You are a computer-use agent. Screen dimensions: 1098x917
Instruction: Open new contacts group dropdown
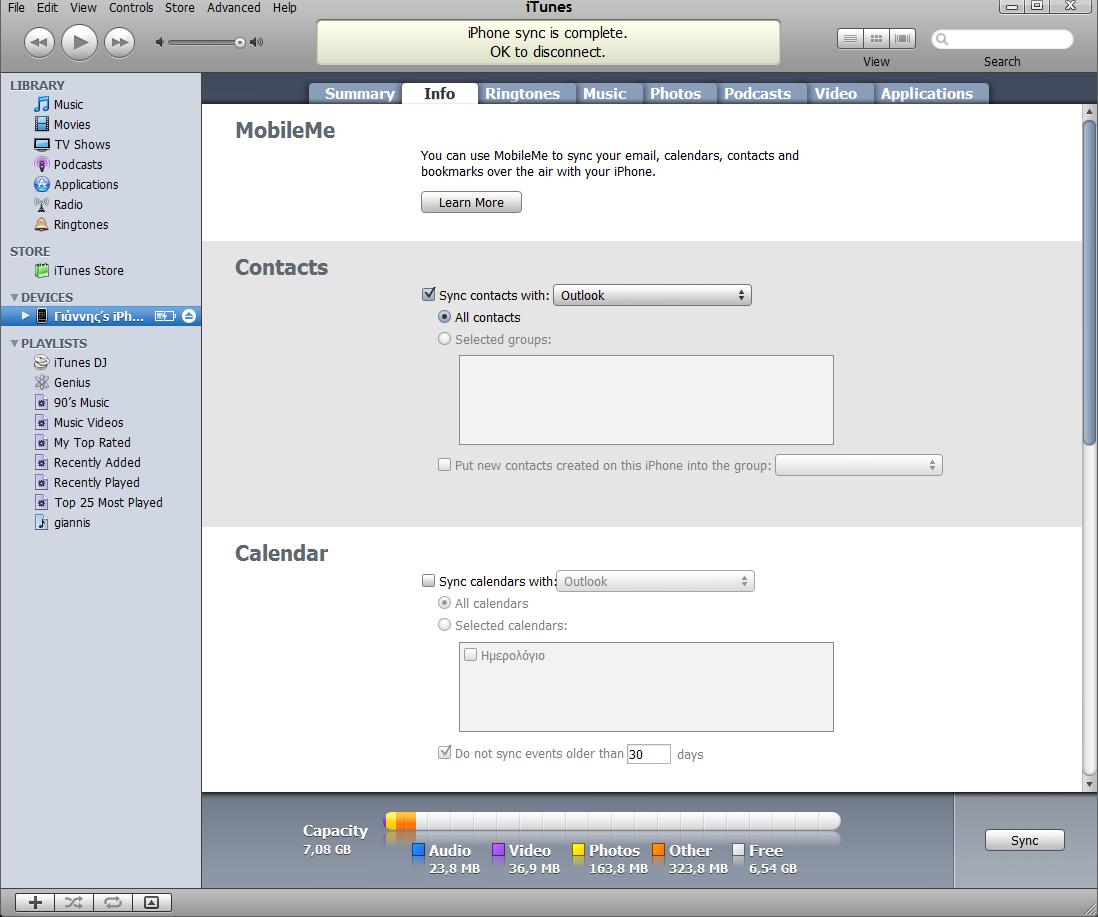click(x=859, y=465)
